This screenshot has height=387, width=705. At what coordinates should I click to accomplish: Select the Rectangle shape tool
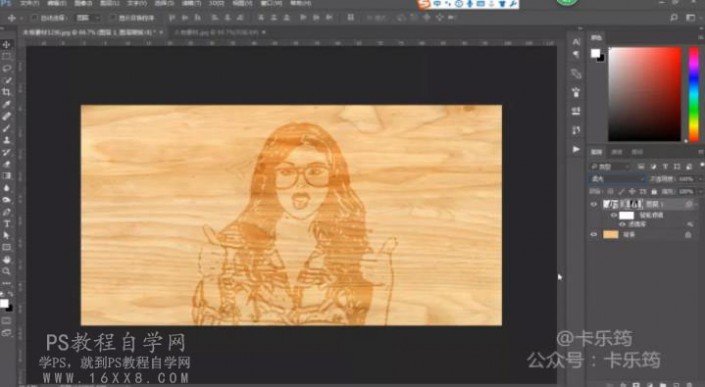pyautogui.click(x=7, y=248)
